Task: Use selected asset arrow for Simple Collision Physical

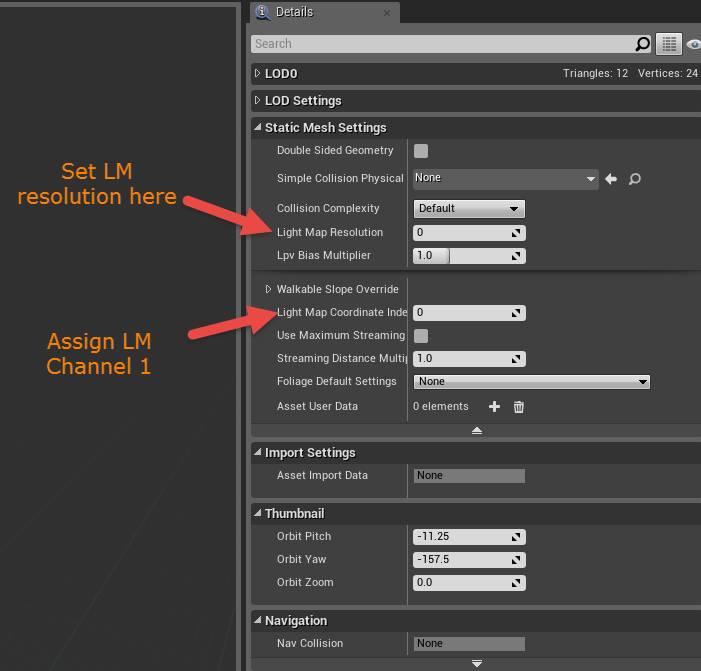Action: [x=611, y=179]
